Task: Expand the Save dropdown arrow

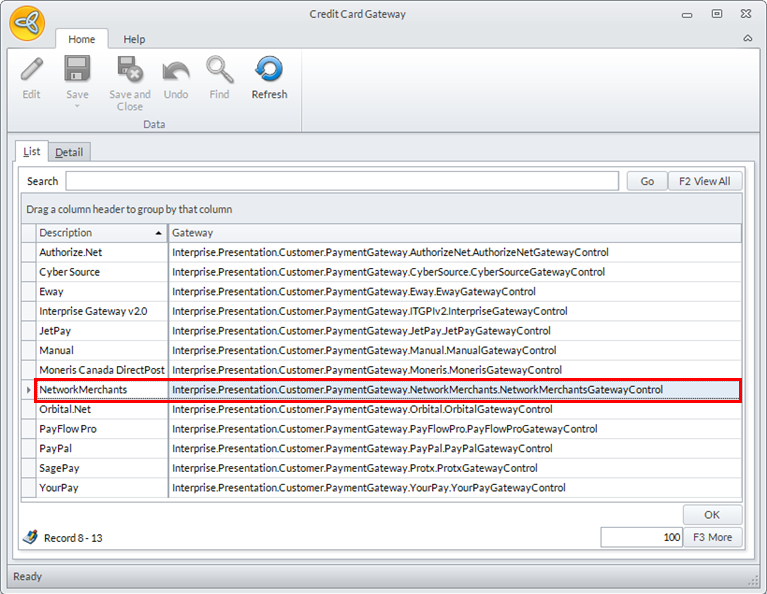Action: [x=77, y=106]
